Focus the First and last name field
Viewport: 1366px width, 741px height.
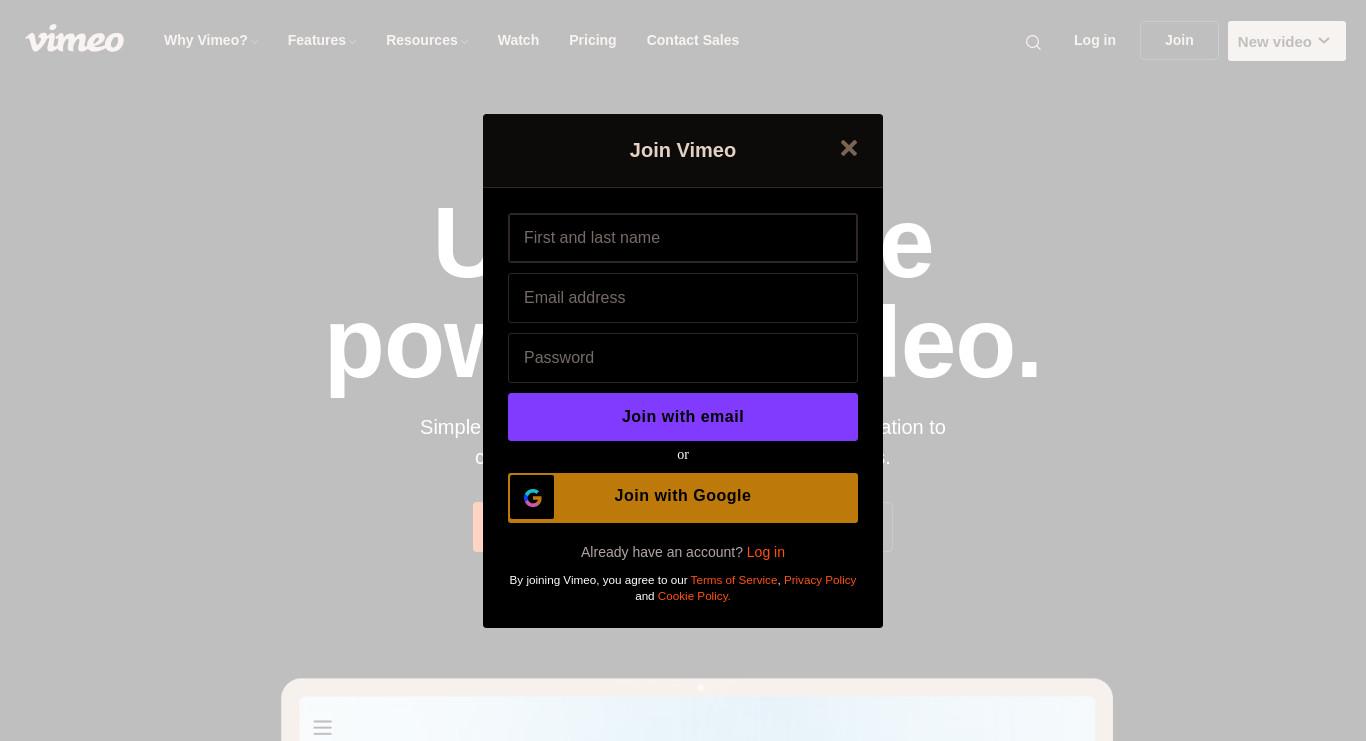(683, 238)
